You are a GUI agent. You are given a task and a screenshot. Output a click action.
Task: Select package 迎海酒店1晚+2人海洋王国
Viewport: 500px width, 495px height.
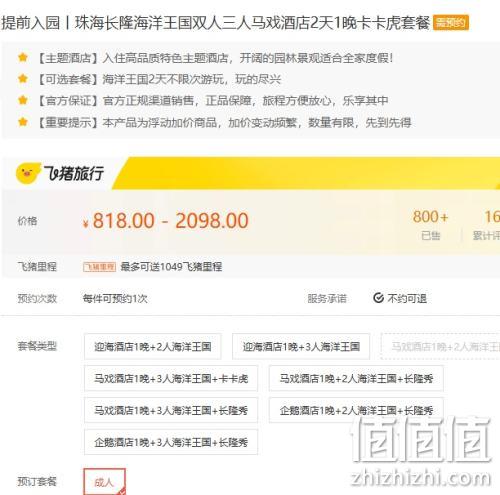tap(153, 346)
